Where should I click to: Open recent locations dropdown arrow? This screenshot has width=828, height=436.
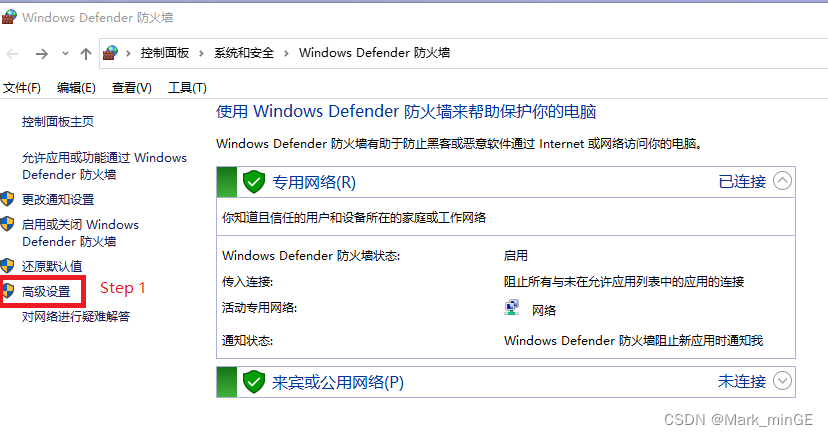pos(65,53)
